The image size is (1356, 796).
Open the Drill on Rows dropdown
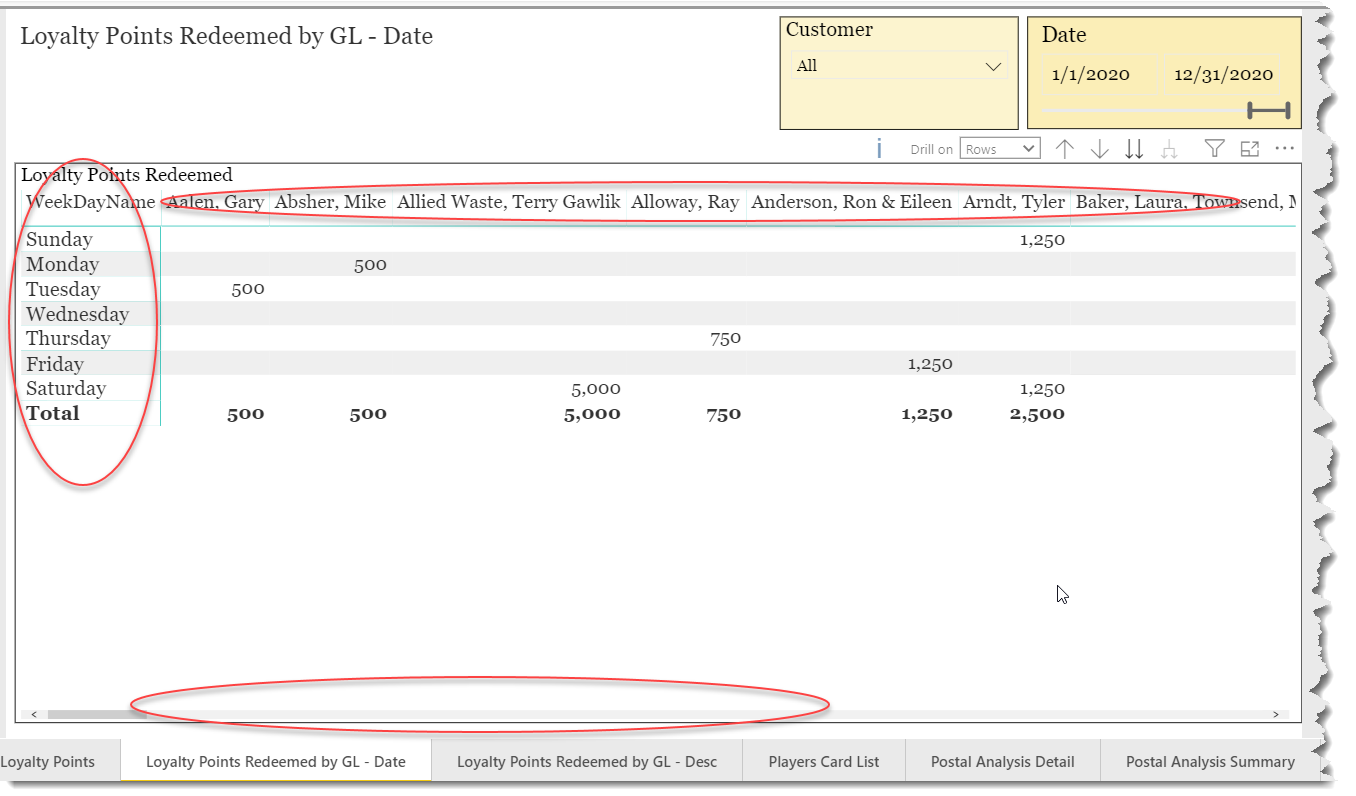1000,149
